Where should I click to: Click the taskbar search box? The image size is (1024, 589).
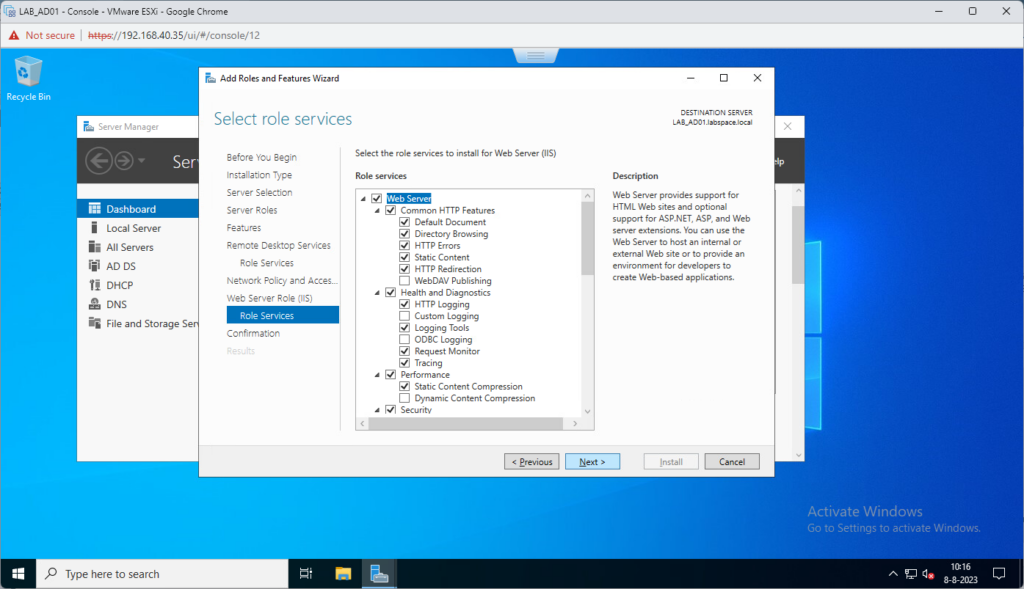162,573
